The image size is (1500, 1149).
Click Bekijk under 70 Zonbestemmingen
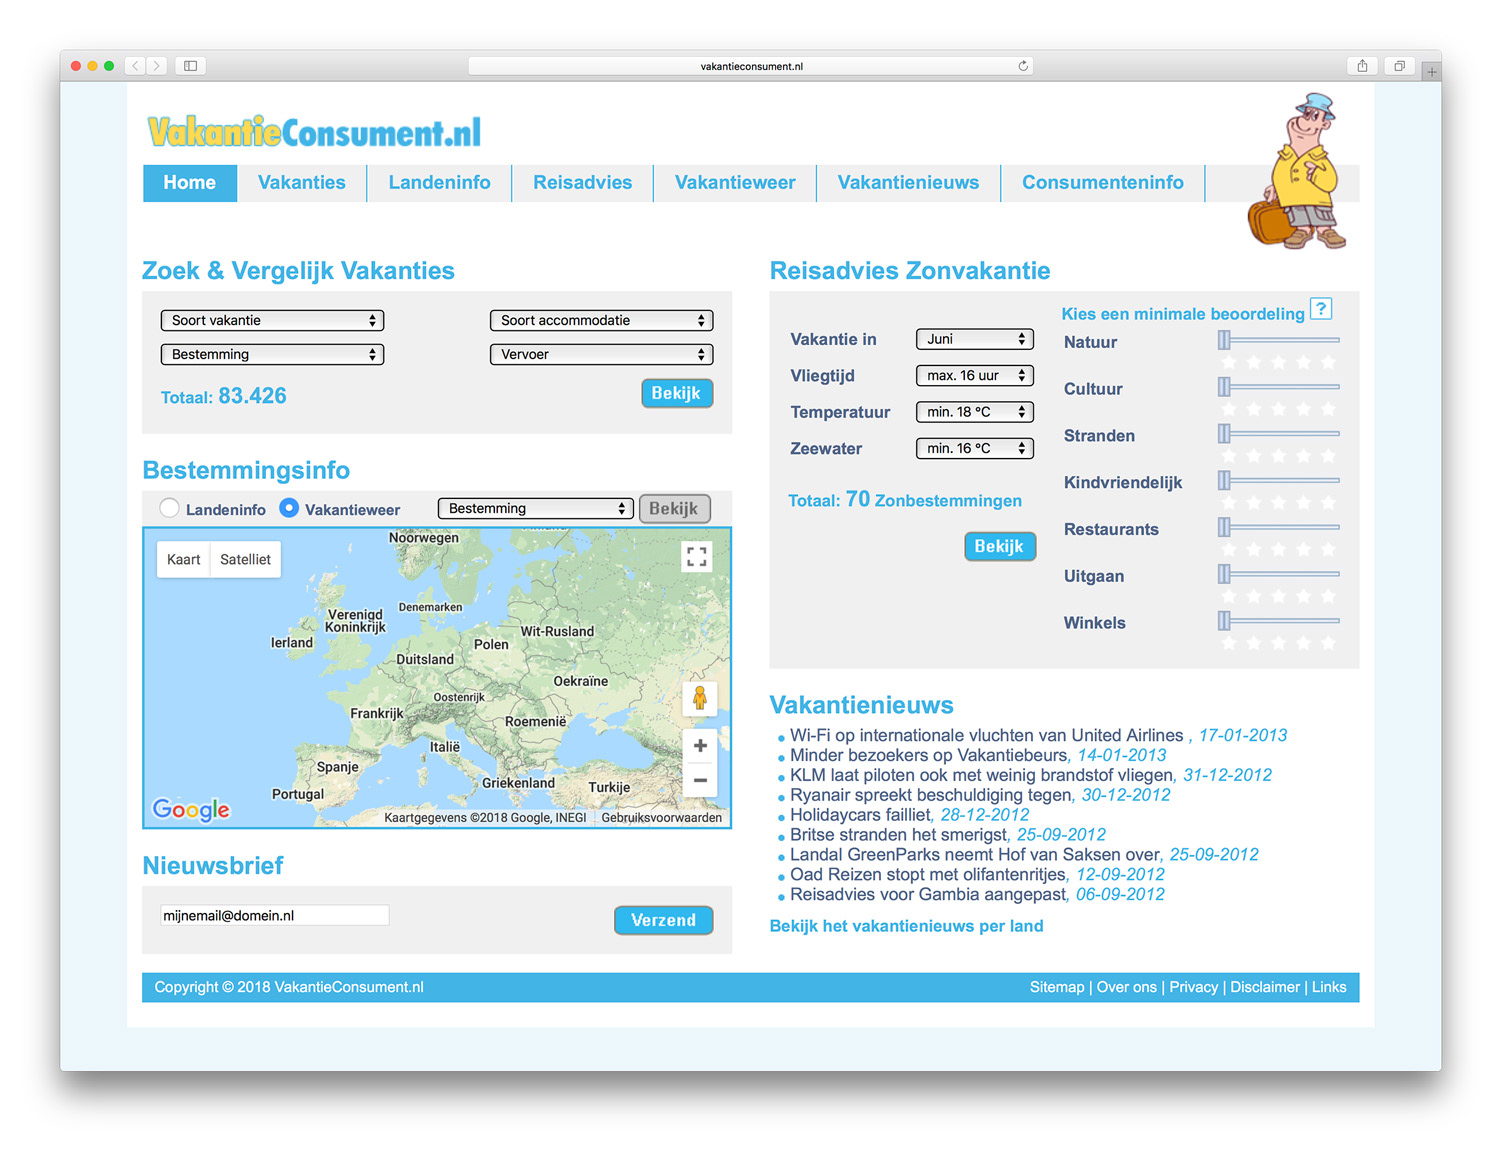click(x=1000, y=546)
